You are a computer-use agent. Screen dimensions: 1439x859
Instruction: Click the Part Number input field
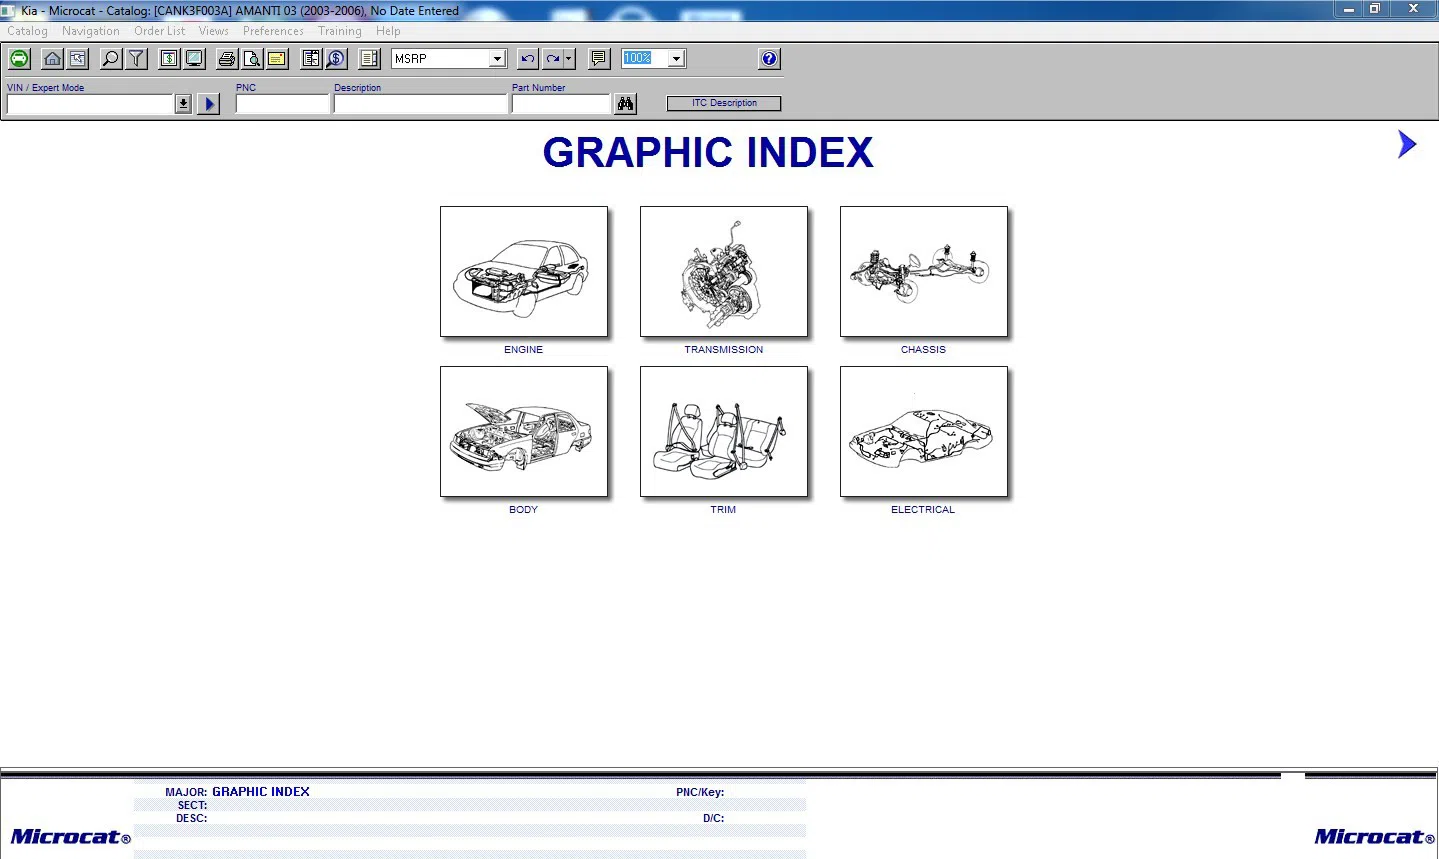click(x=561, y=104)
